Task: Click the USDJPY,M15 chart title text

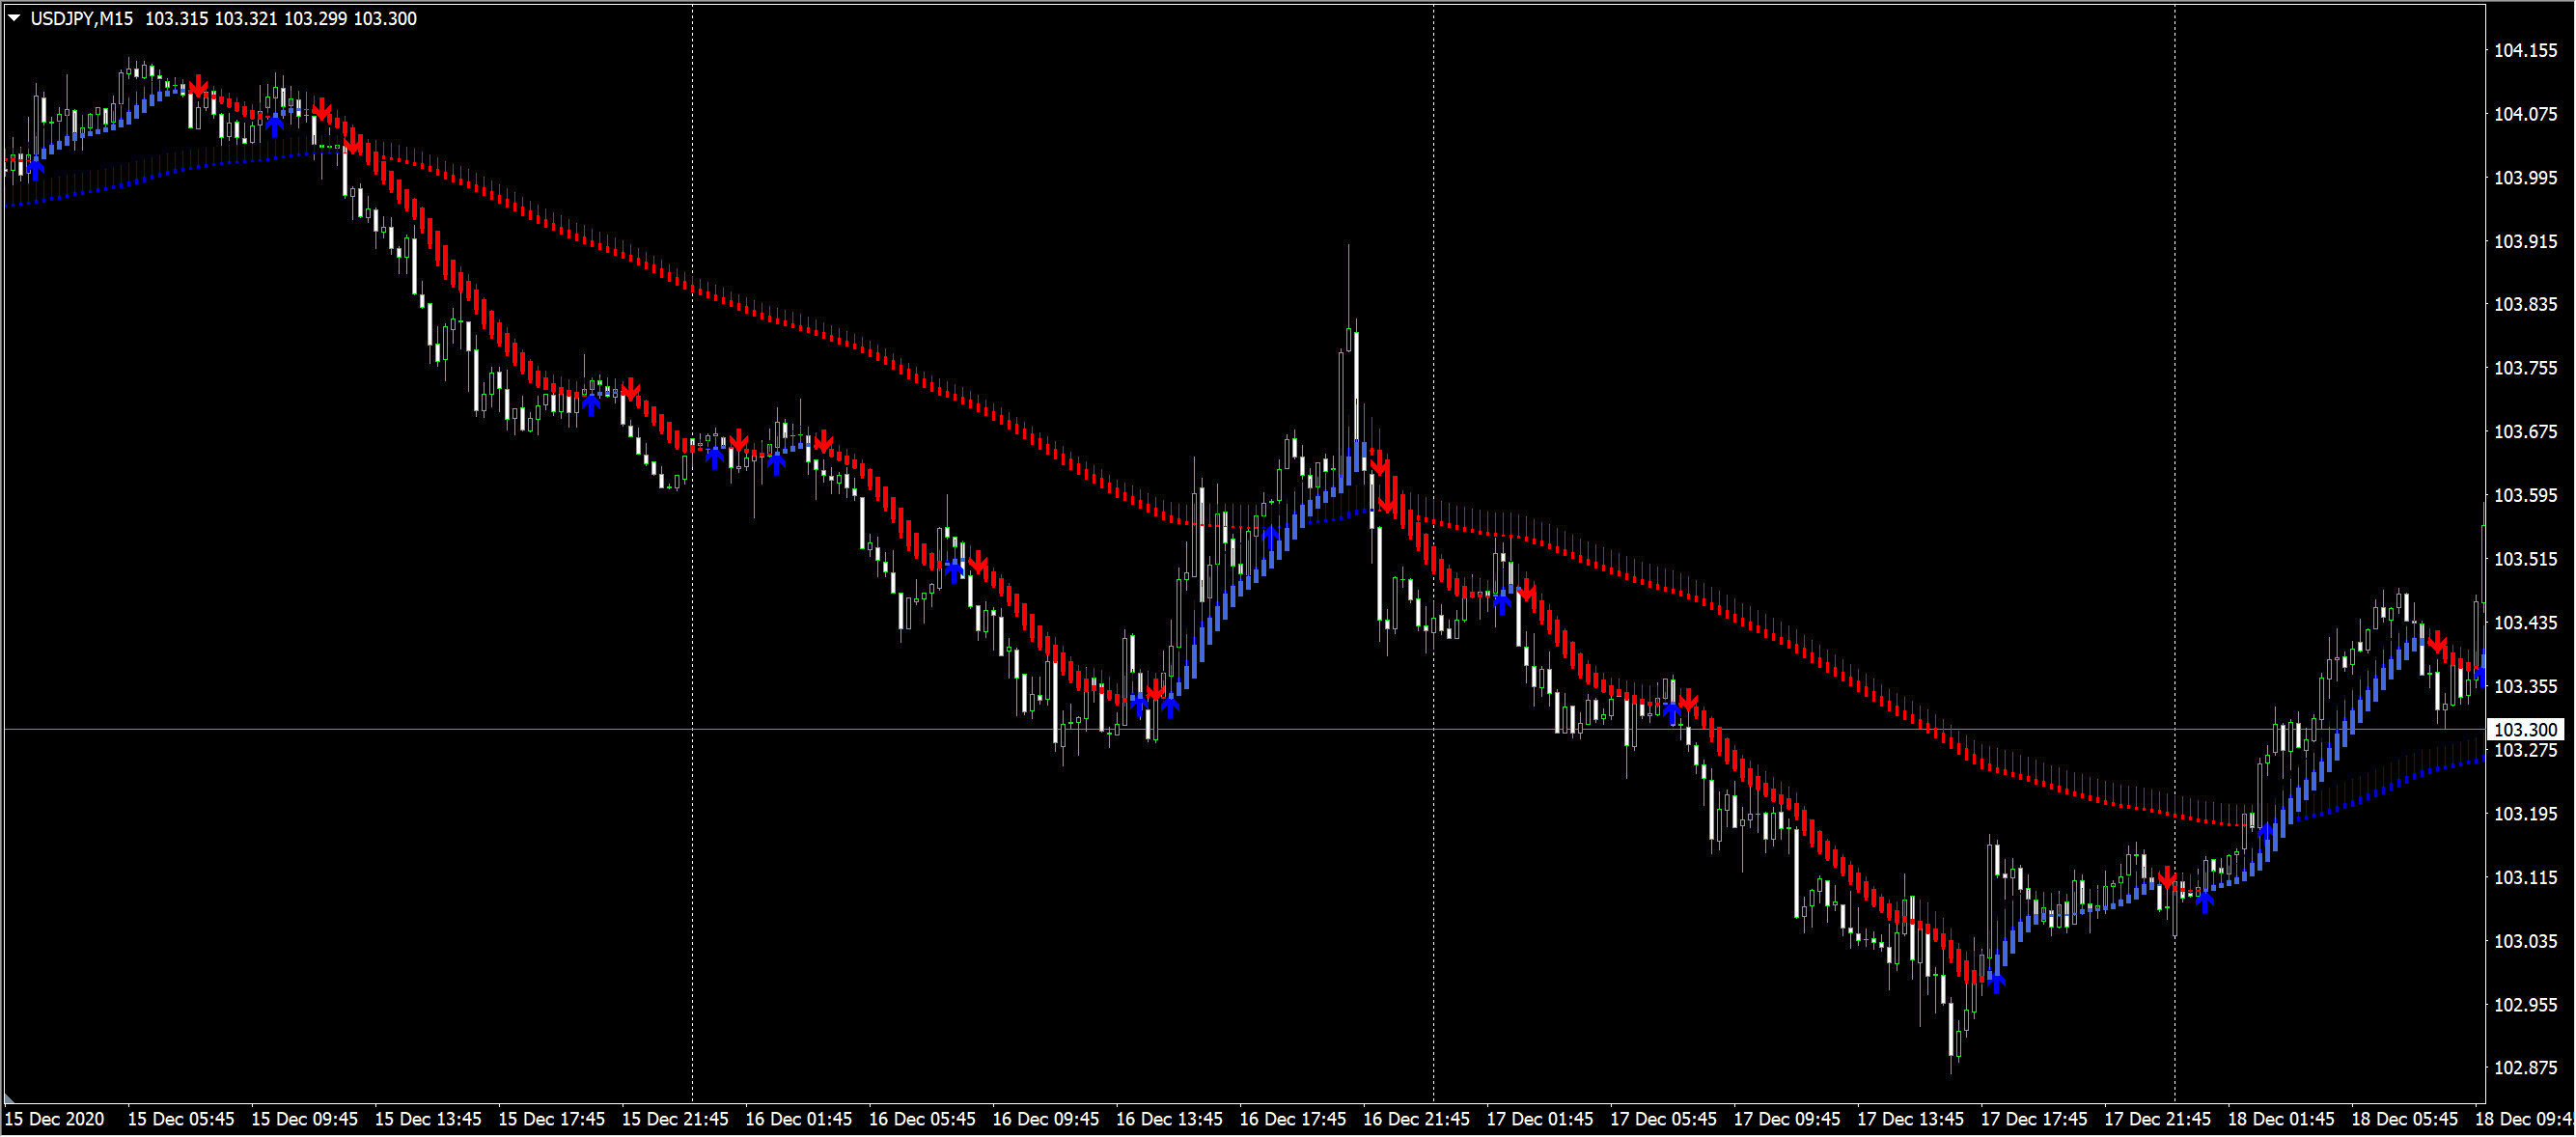Action: click(82, 19)
